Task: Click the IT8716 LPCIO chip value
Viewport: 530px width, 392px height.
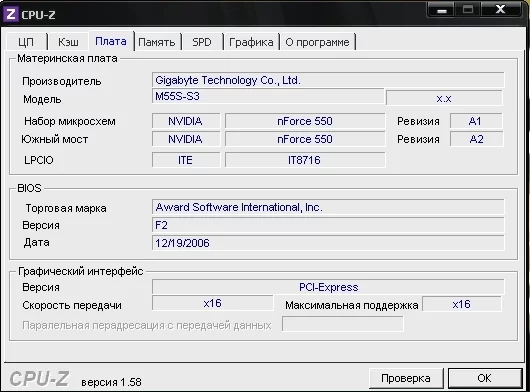Action: pyautogui.click(x=305, y=160)
